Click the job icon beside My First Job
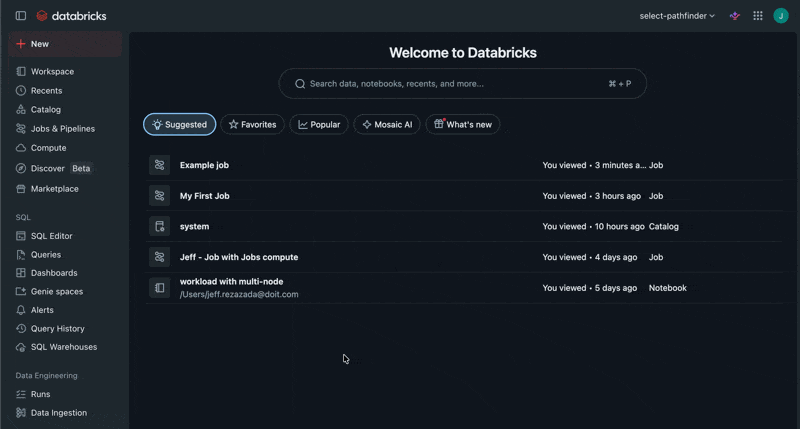Screen dimensions: 800x429 coord(160,196)
